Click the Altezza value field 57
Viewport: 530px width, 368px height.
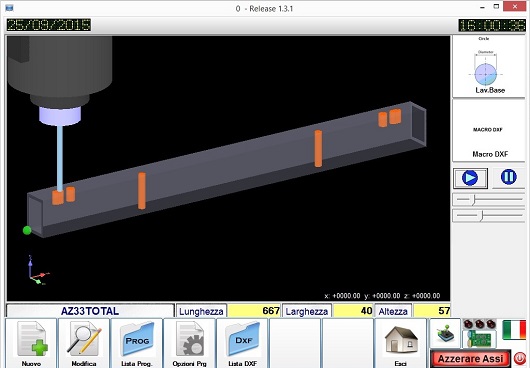pyautogui.click(x=432, y=311)
